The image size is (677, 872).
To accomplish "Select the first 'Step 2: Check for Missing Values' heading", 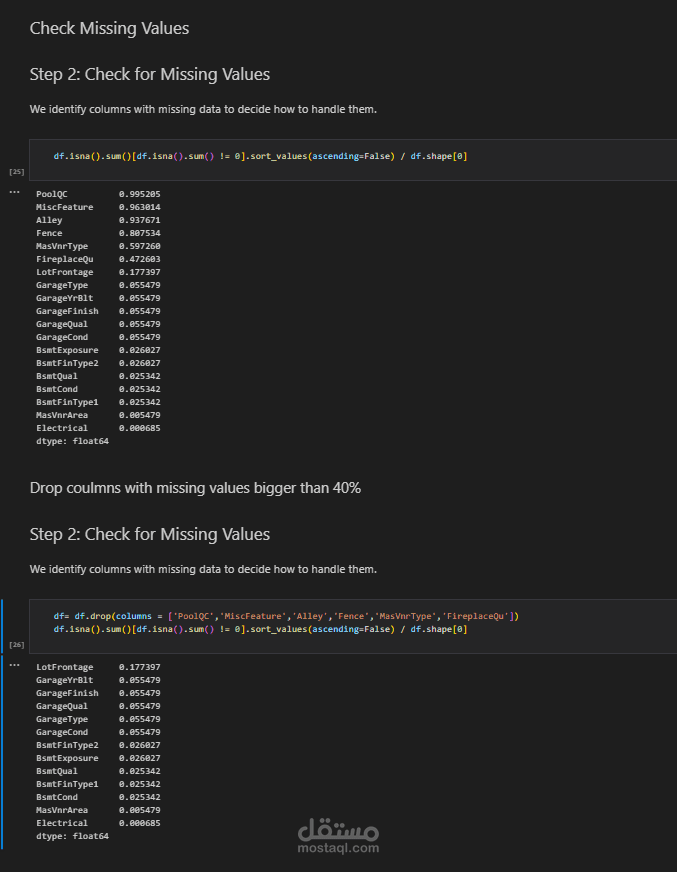I will click(x=150, y=74).
